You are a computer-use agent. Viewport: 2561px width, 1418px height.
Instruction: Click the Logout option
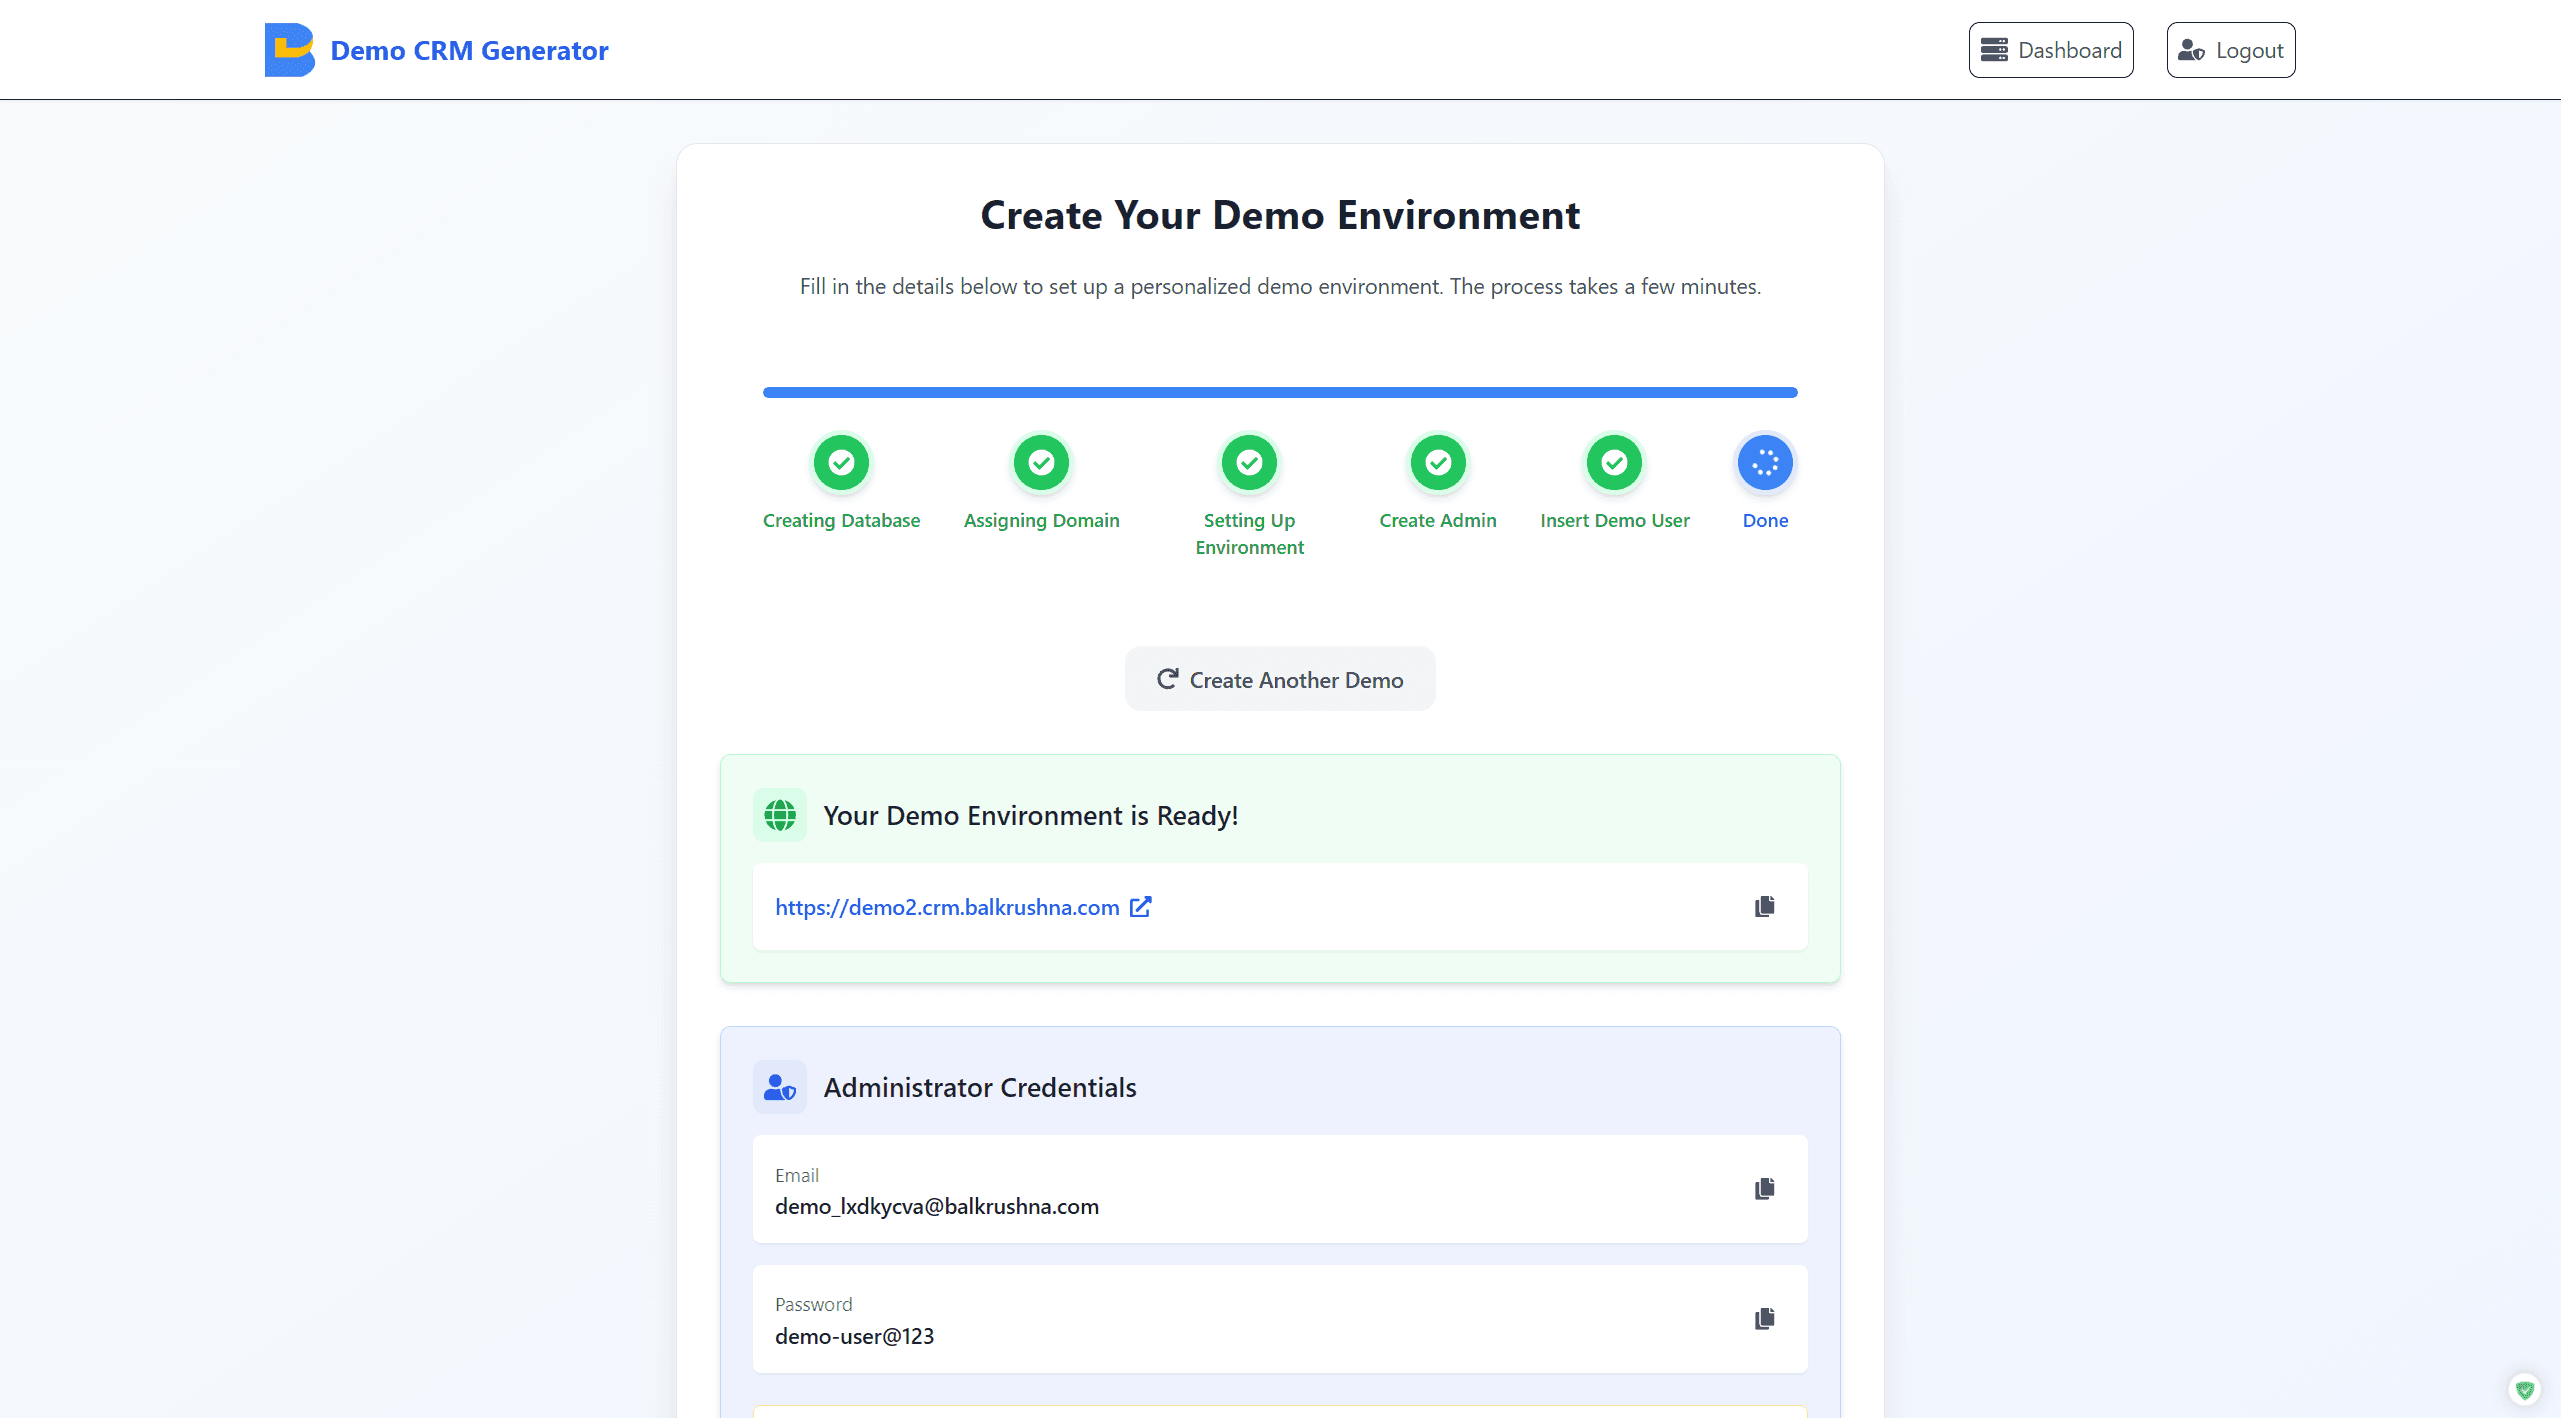point(2230,49)
